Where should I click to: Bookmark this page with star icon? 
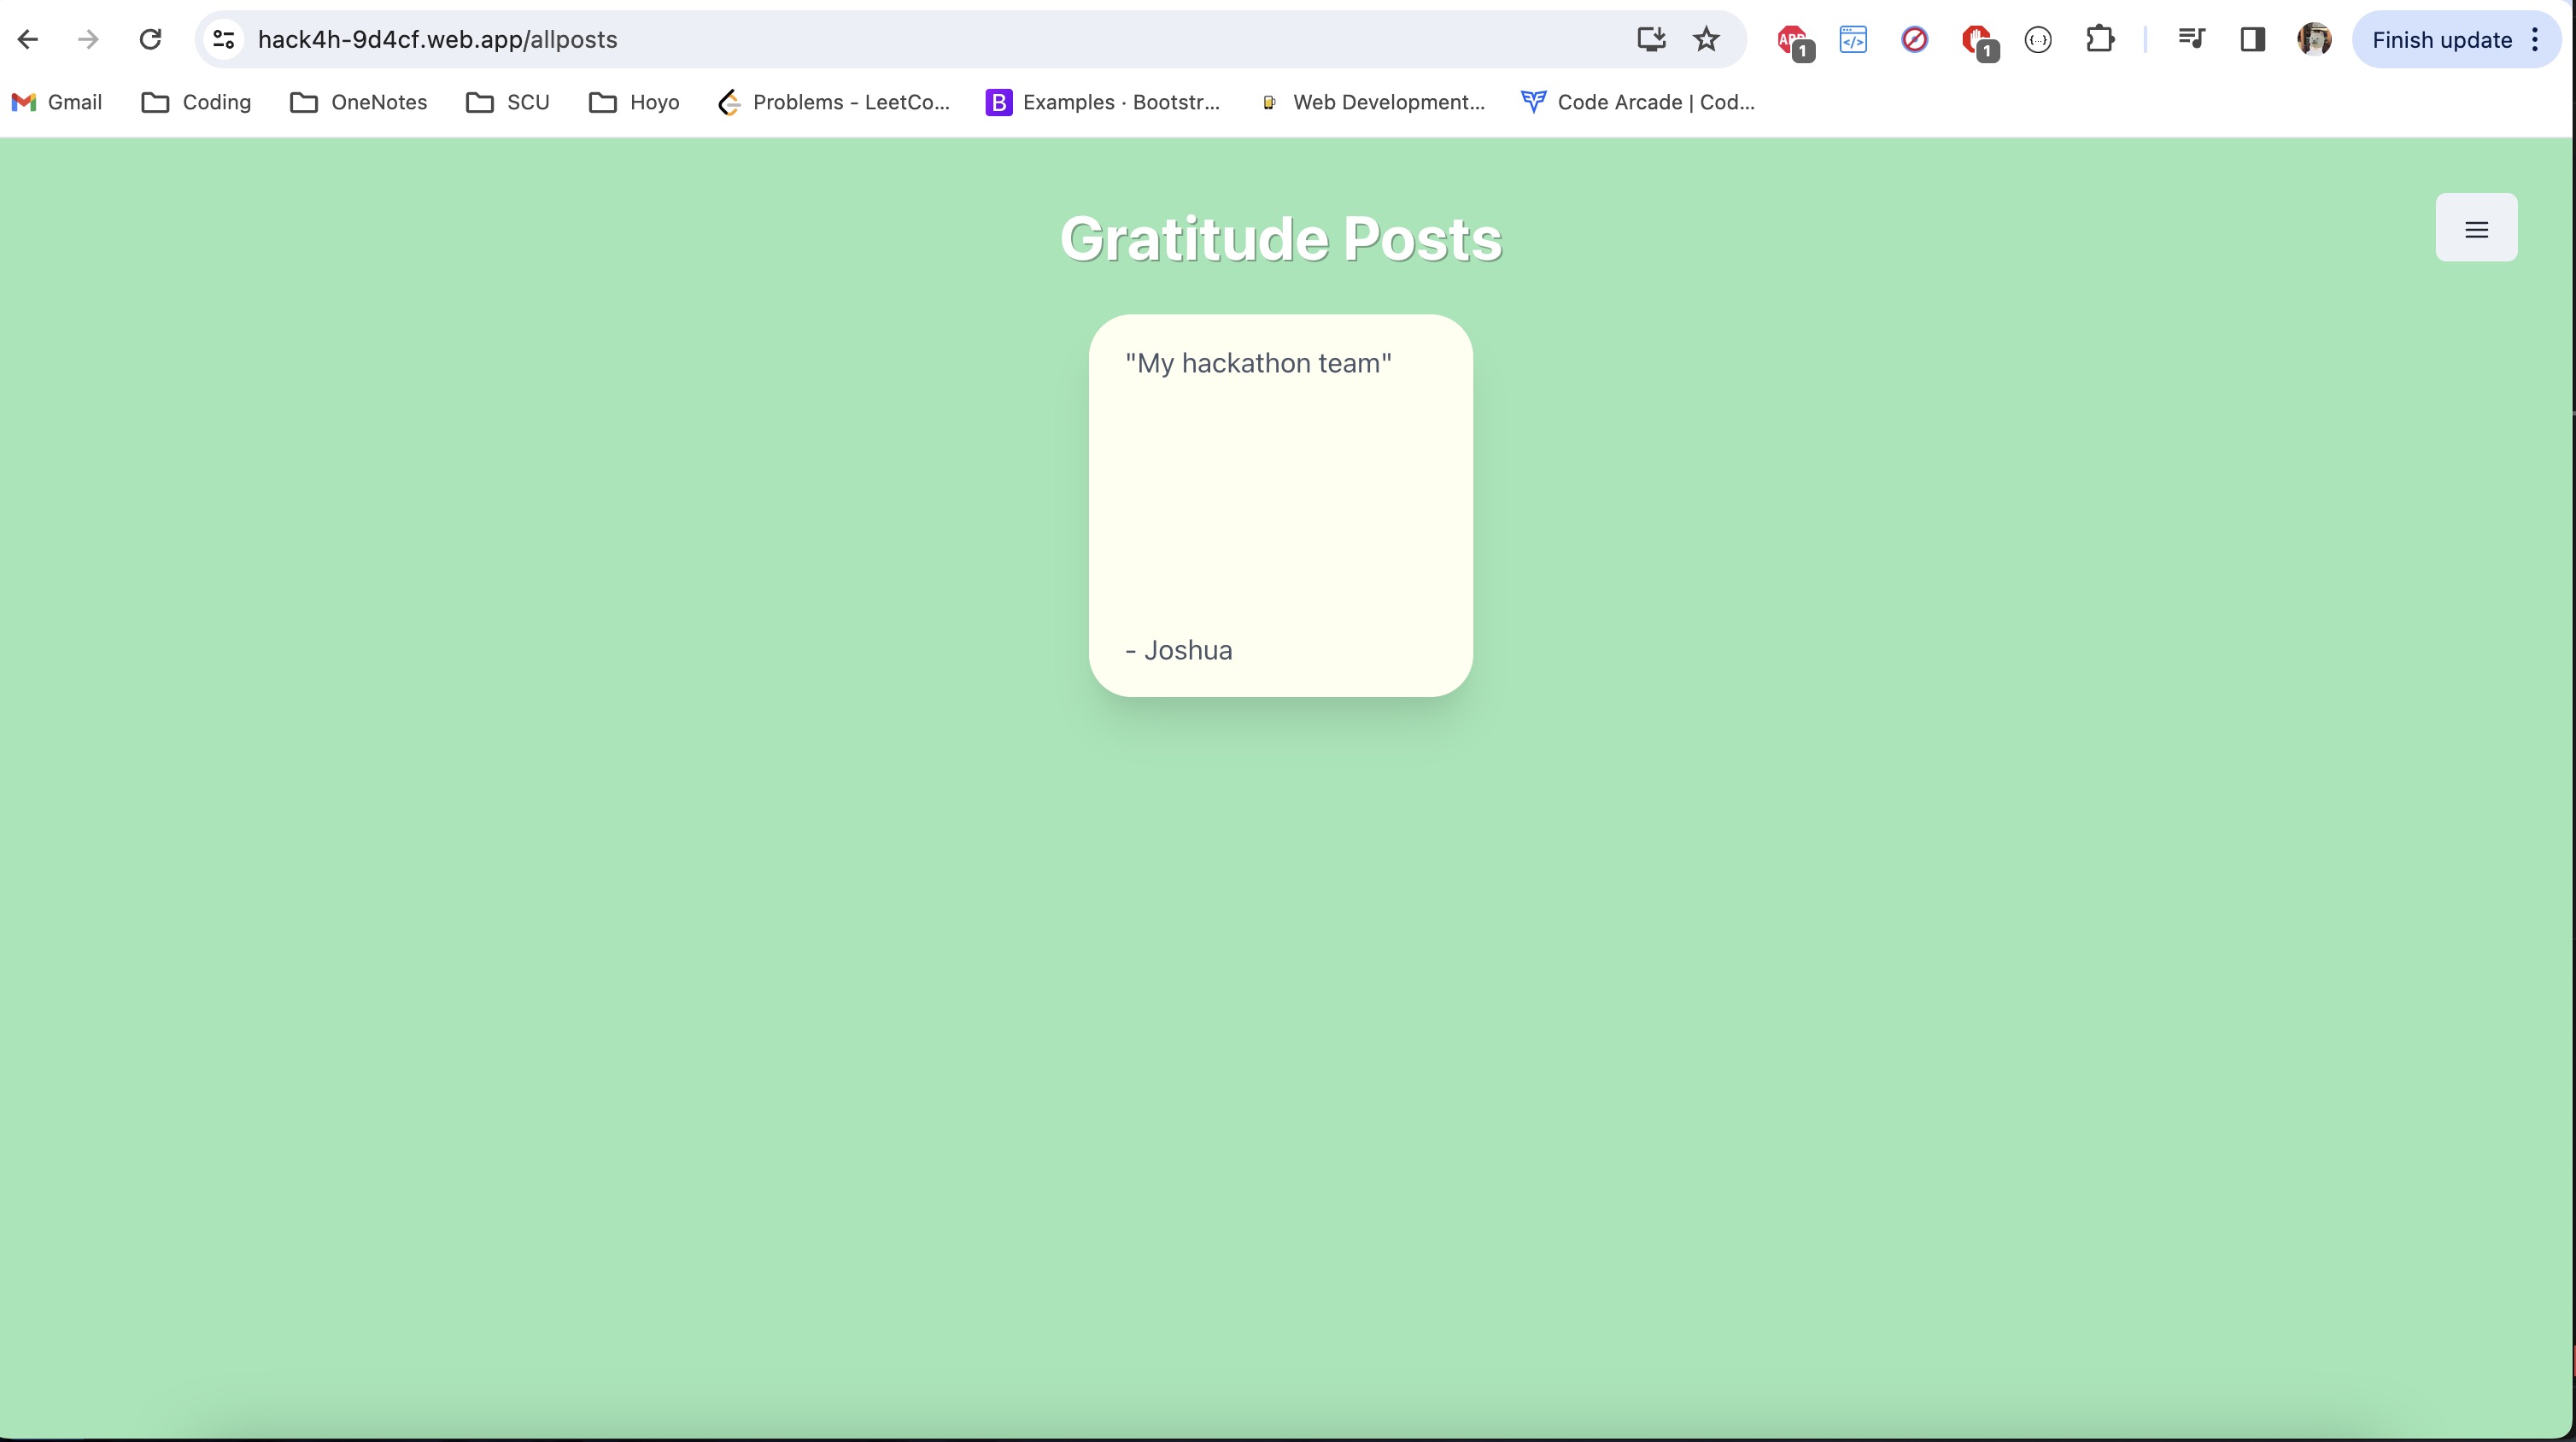click(1706, 40)
